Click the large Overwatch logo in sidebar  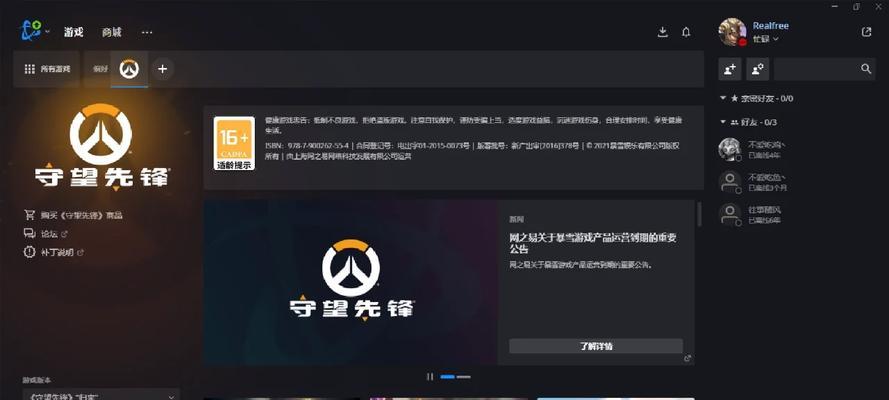101,146
